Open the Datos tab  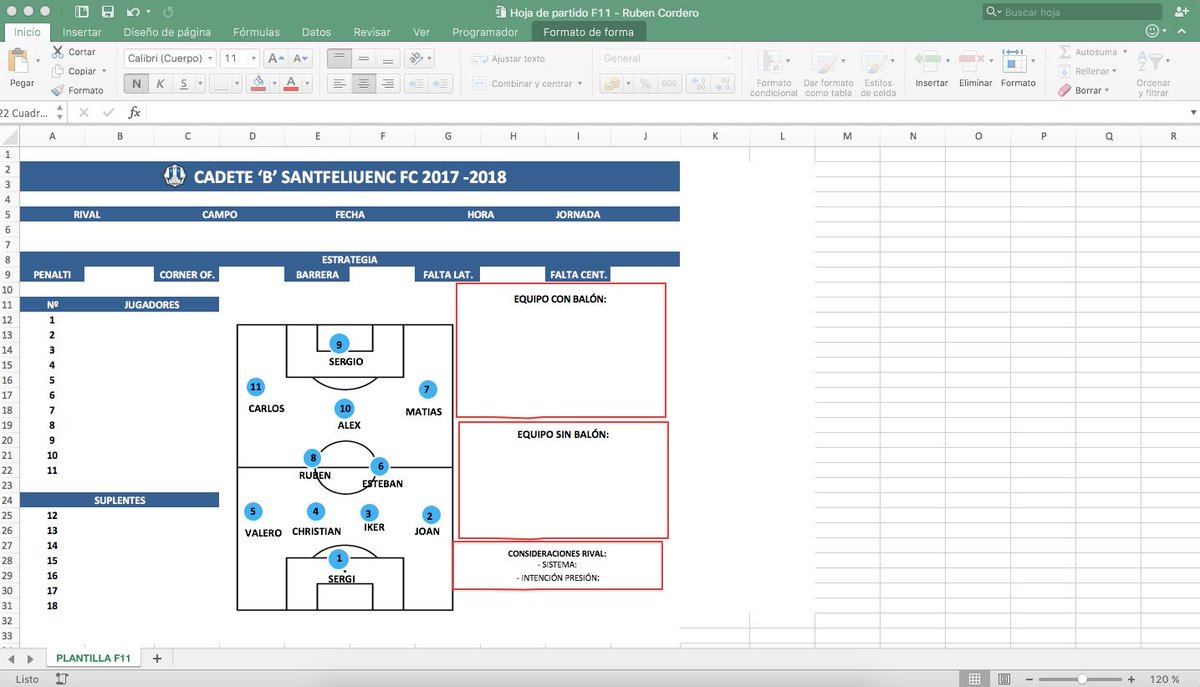pyautogui.click(x=316, y=32)
